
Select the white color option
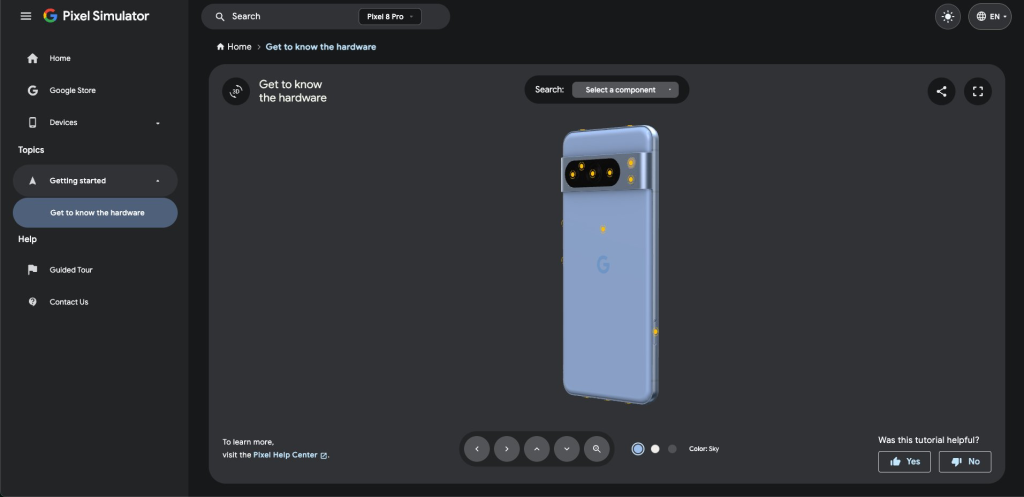coord(655,449)
